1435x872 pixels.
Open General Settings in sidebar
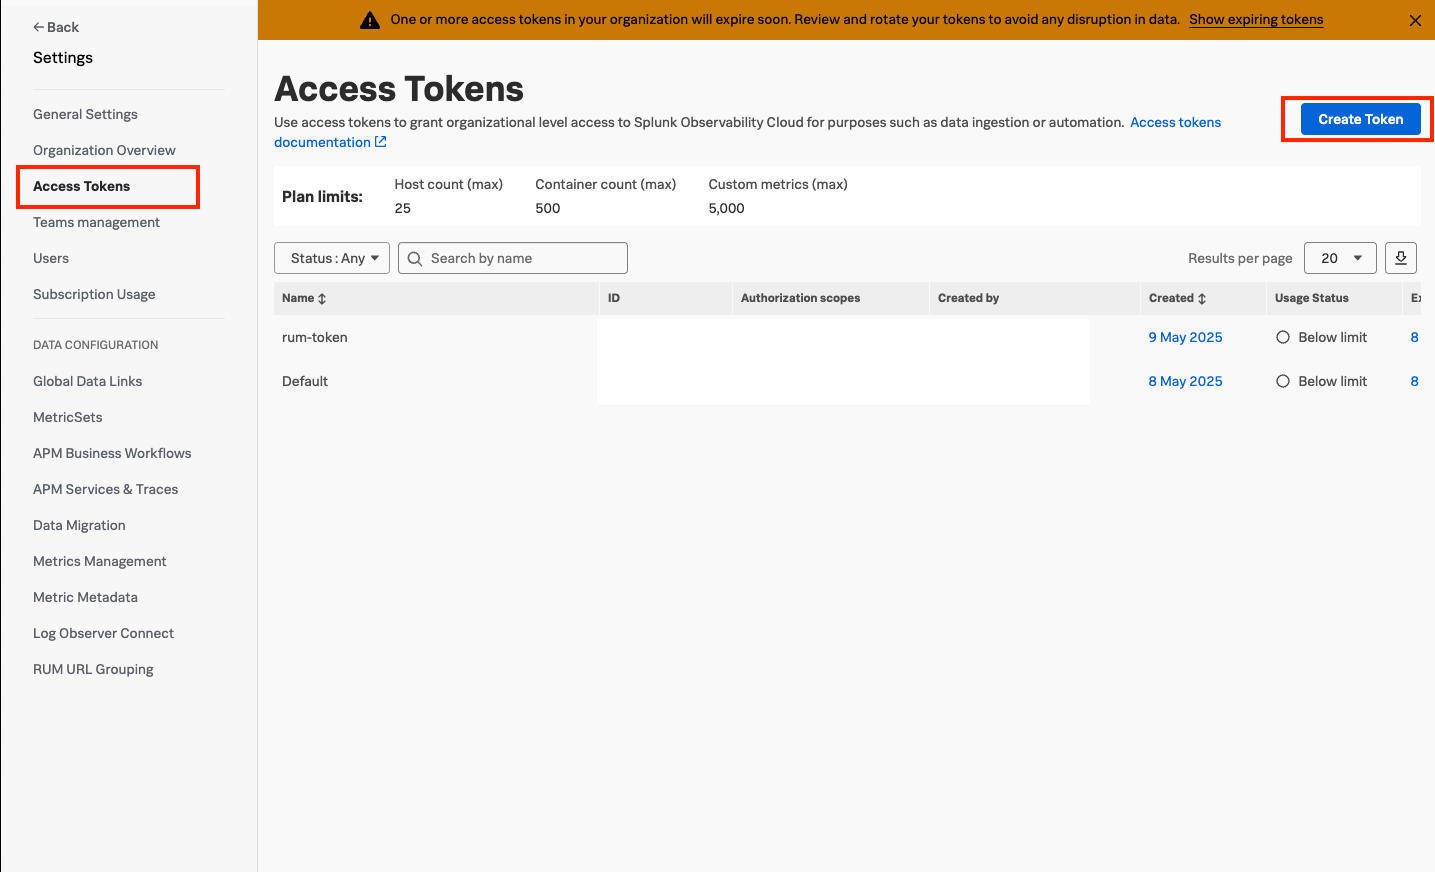pyautogui.click(x=85, y=114)
